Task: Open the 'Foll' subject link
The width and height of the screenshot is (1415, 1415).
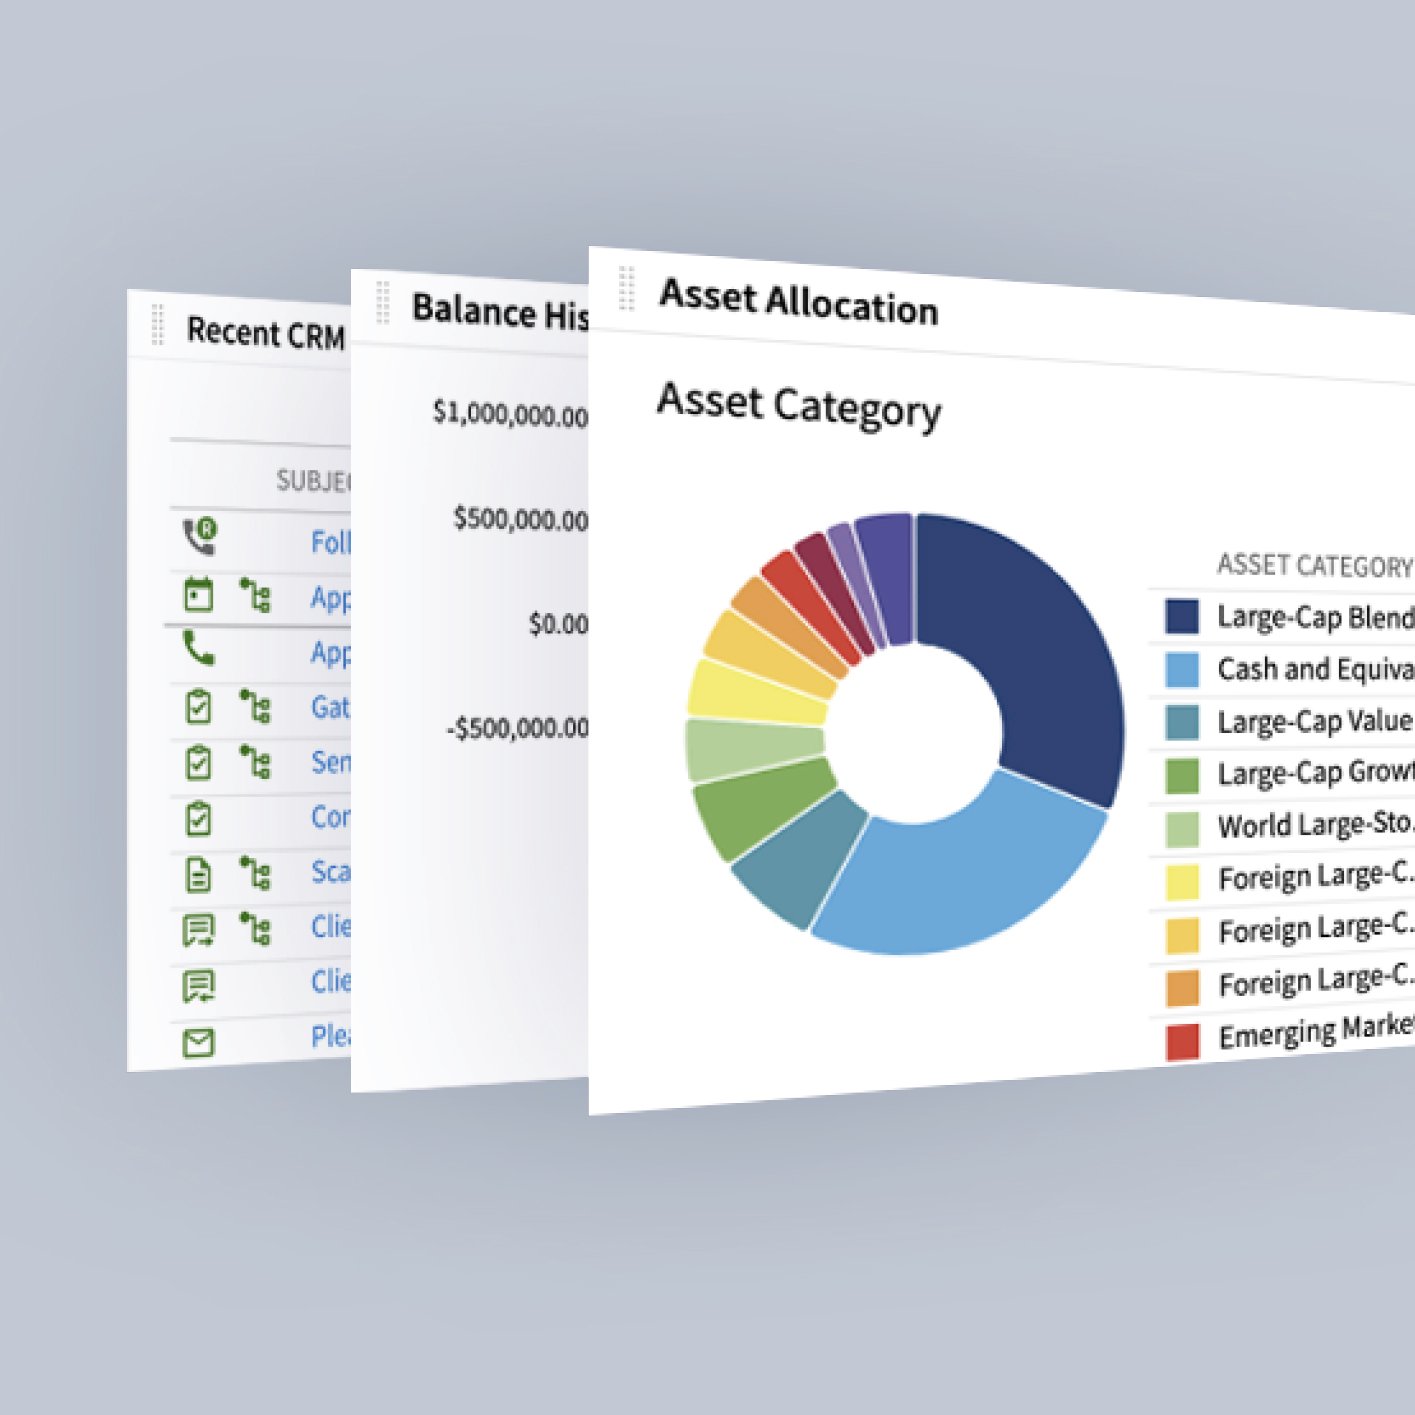Action: 331,542
